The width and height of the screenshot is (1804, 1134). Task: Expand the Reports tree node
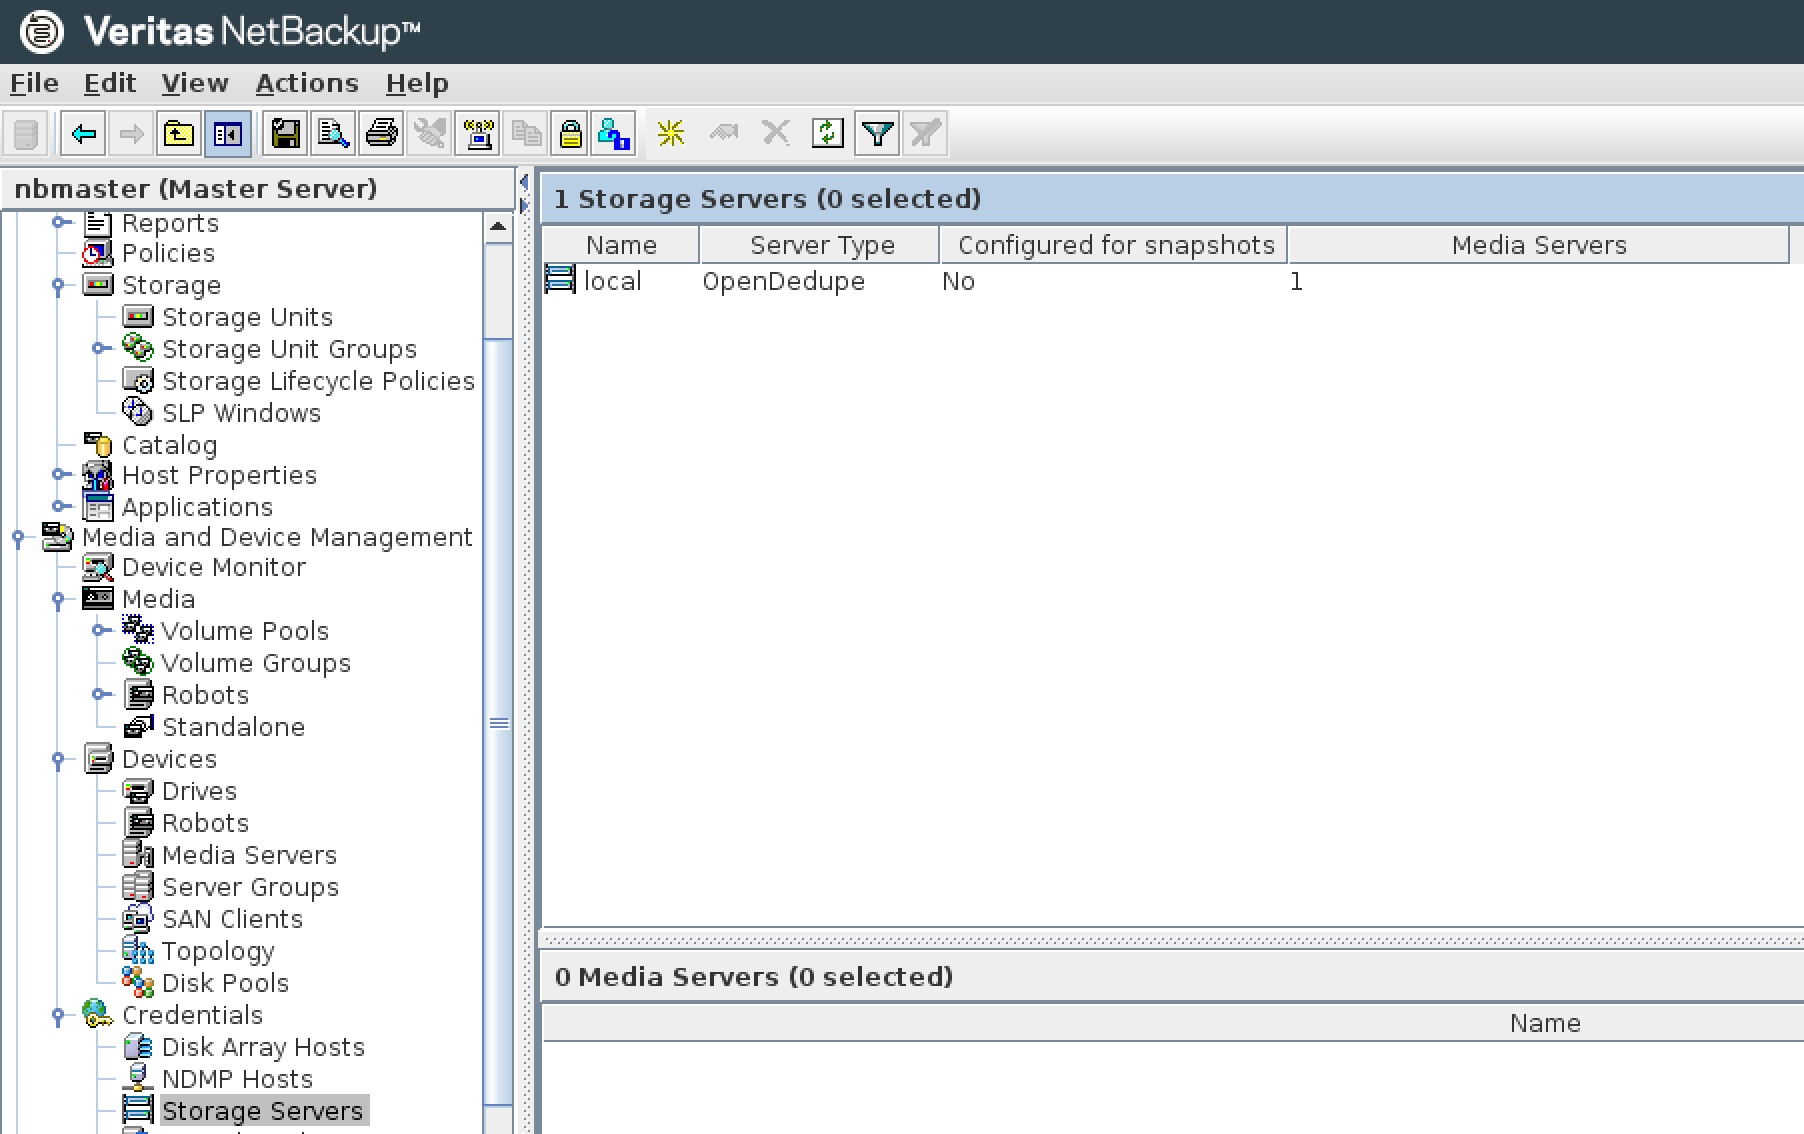pos(61,222)
